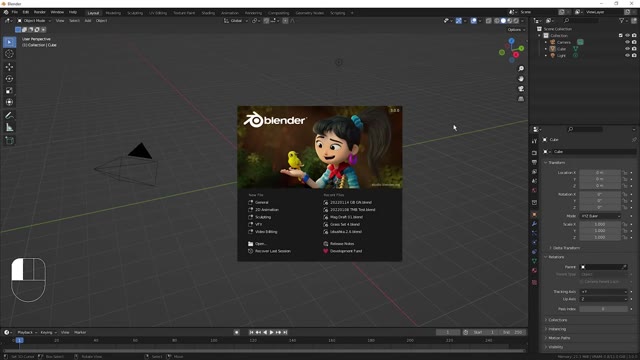Image resolution: width=640 pixels, height=360 pixels.
Task: Open the rotation Mode XYZ Euler dropdown
Action: 600,216
